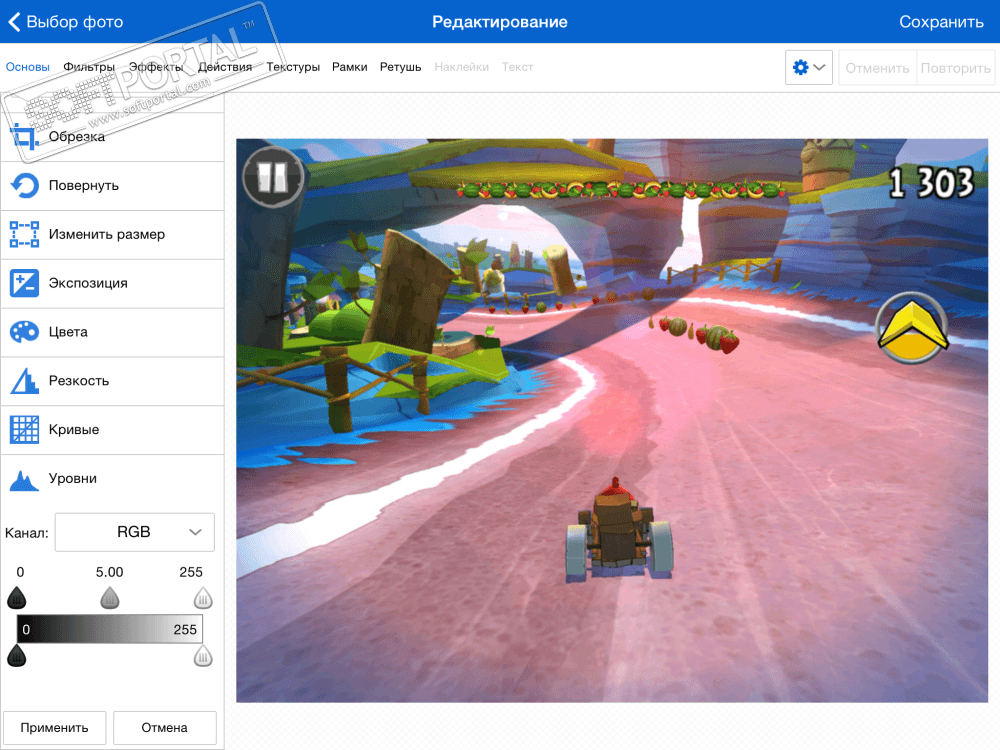Click the Отменить undo button

pyautogui.click(x=877, y=68)
